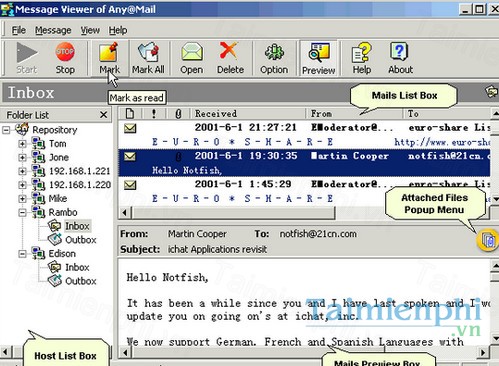
Task: Click envelope icon of 1:45:29 mail
Action: tap(130, 184)
